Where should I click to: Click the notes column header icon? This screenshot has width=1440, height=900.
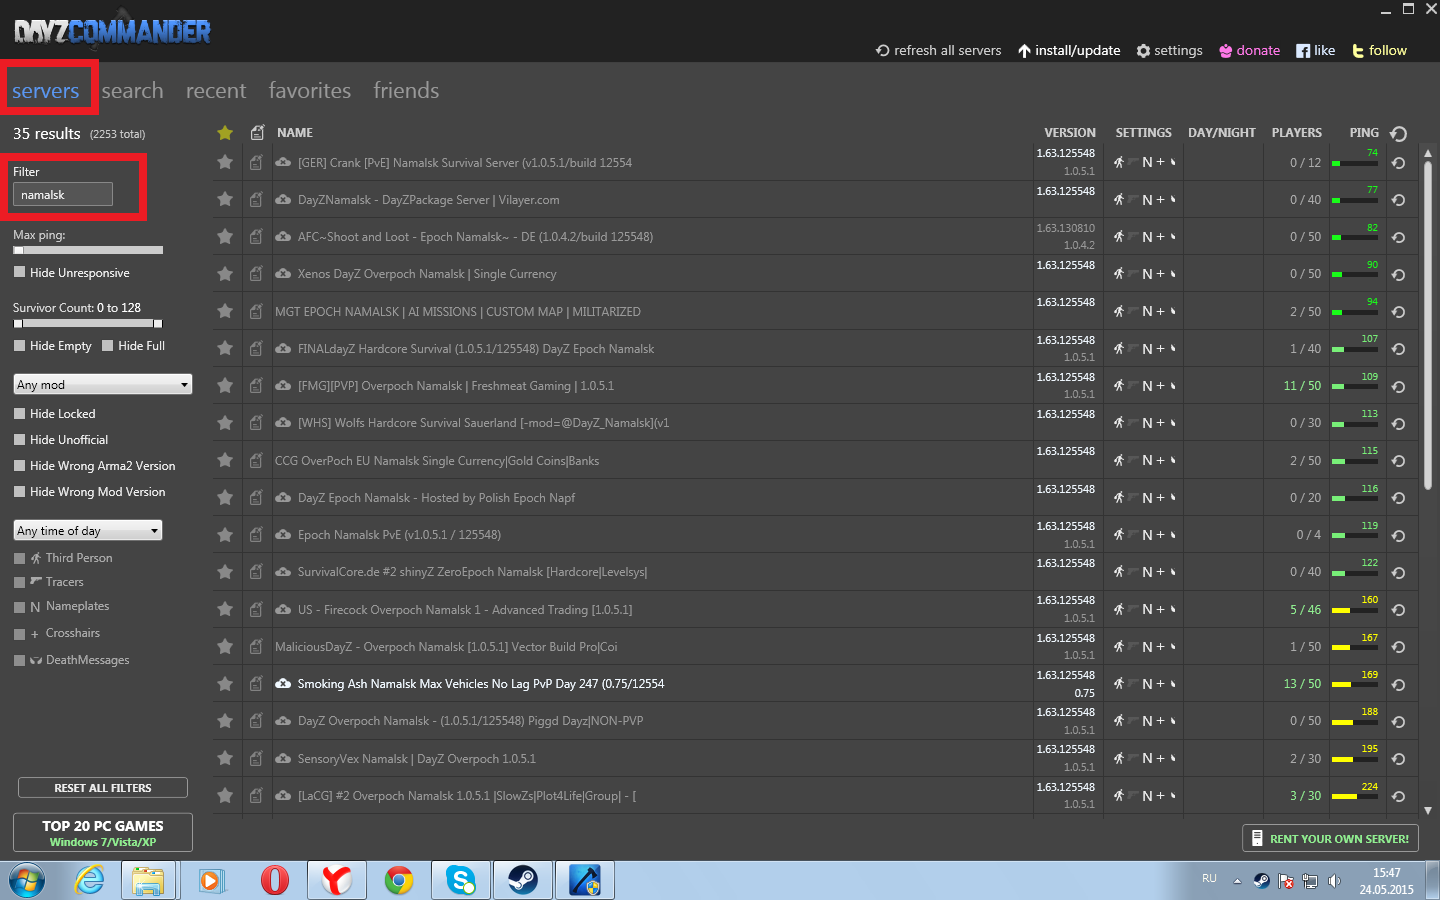tap(257, 132)
